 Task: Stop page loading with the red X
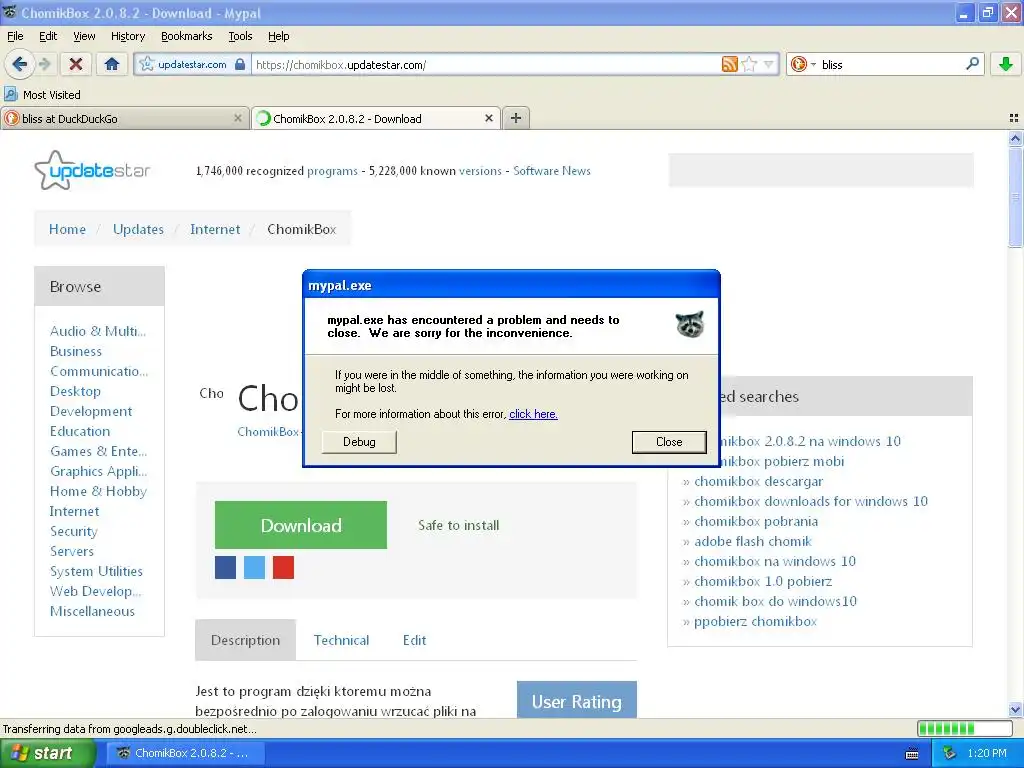[x=76, y=64]
